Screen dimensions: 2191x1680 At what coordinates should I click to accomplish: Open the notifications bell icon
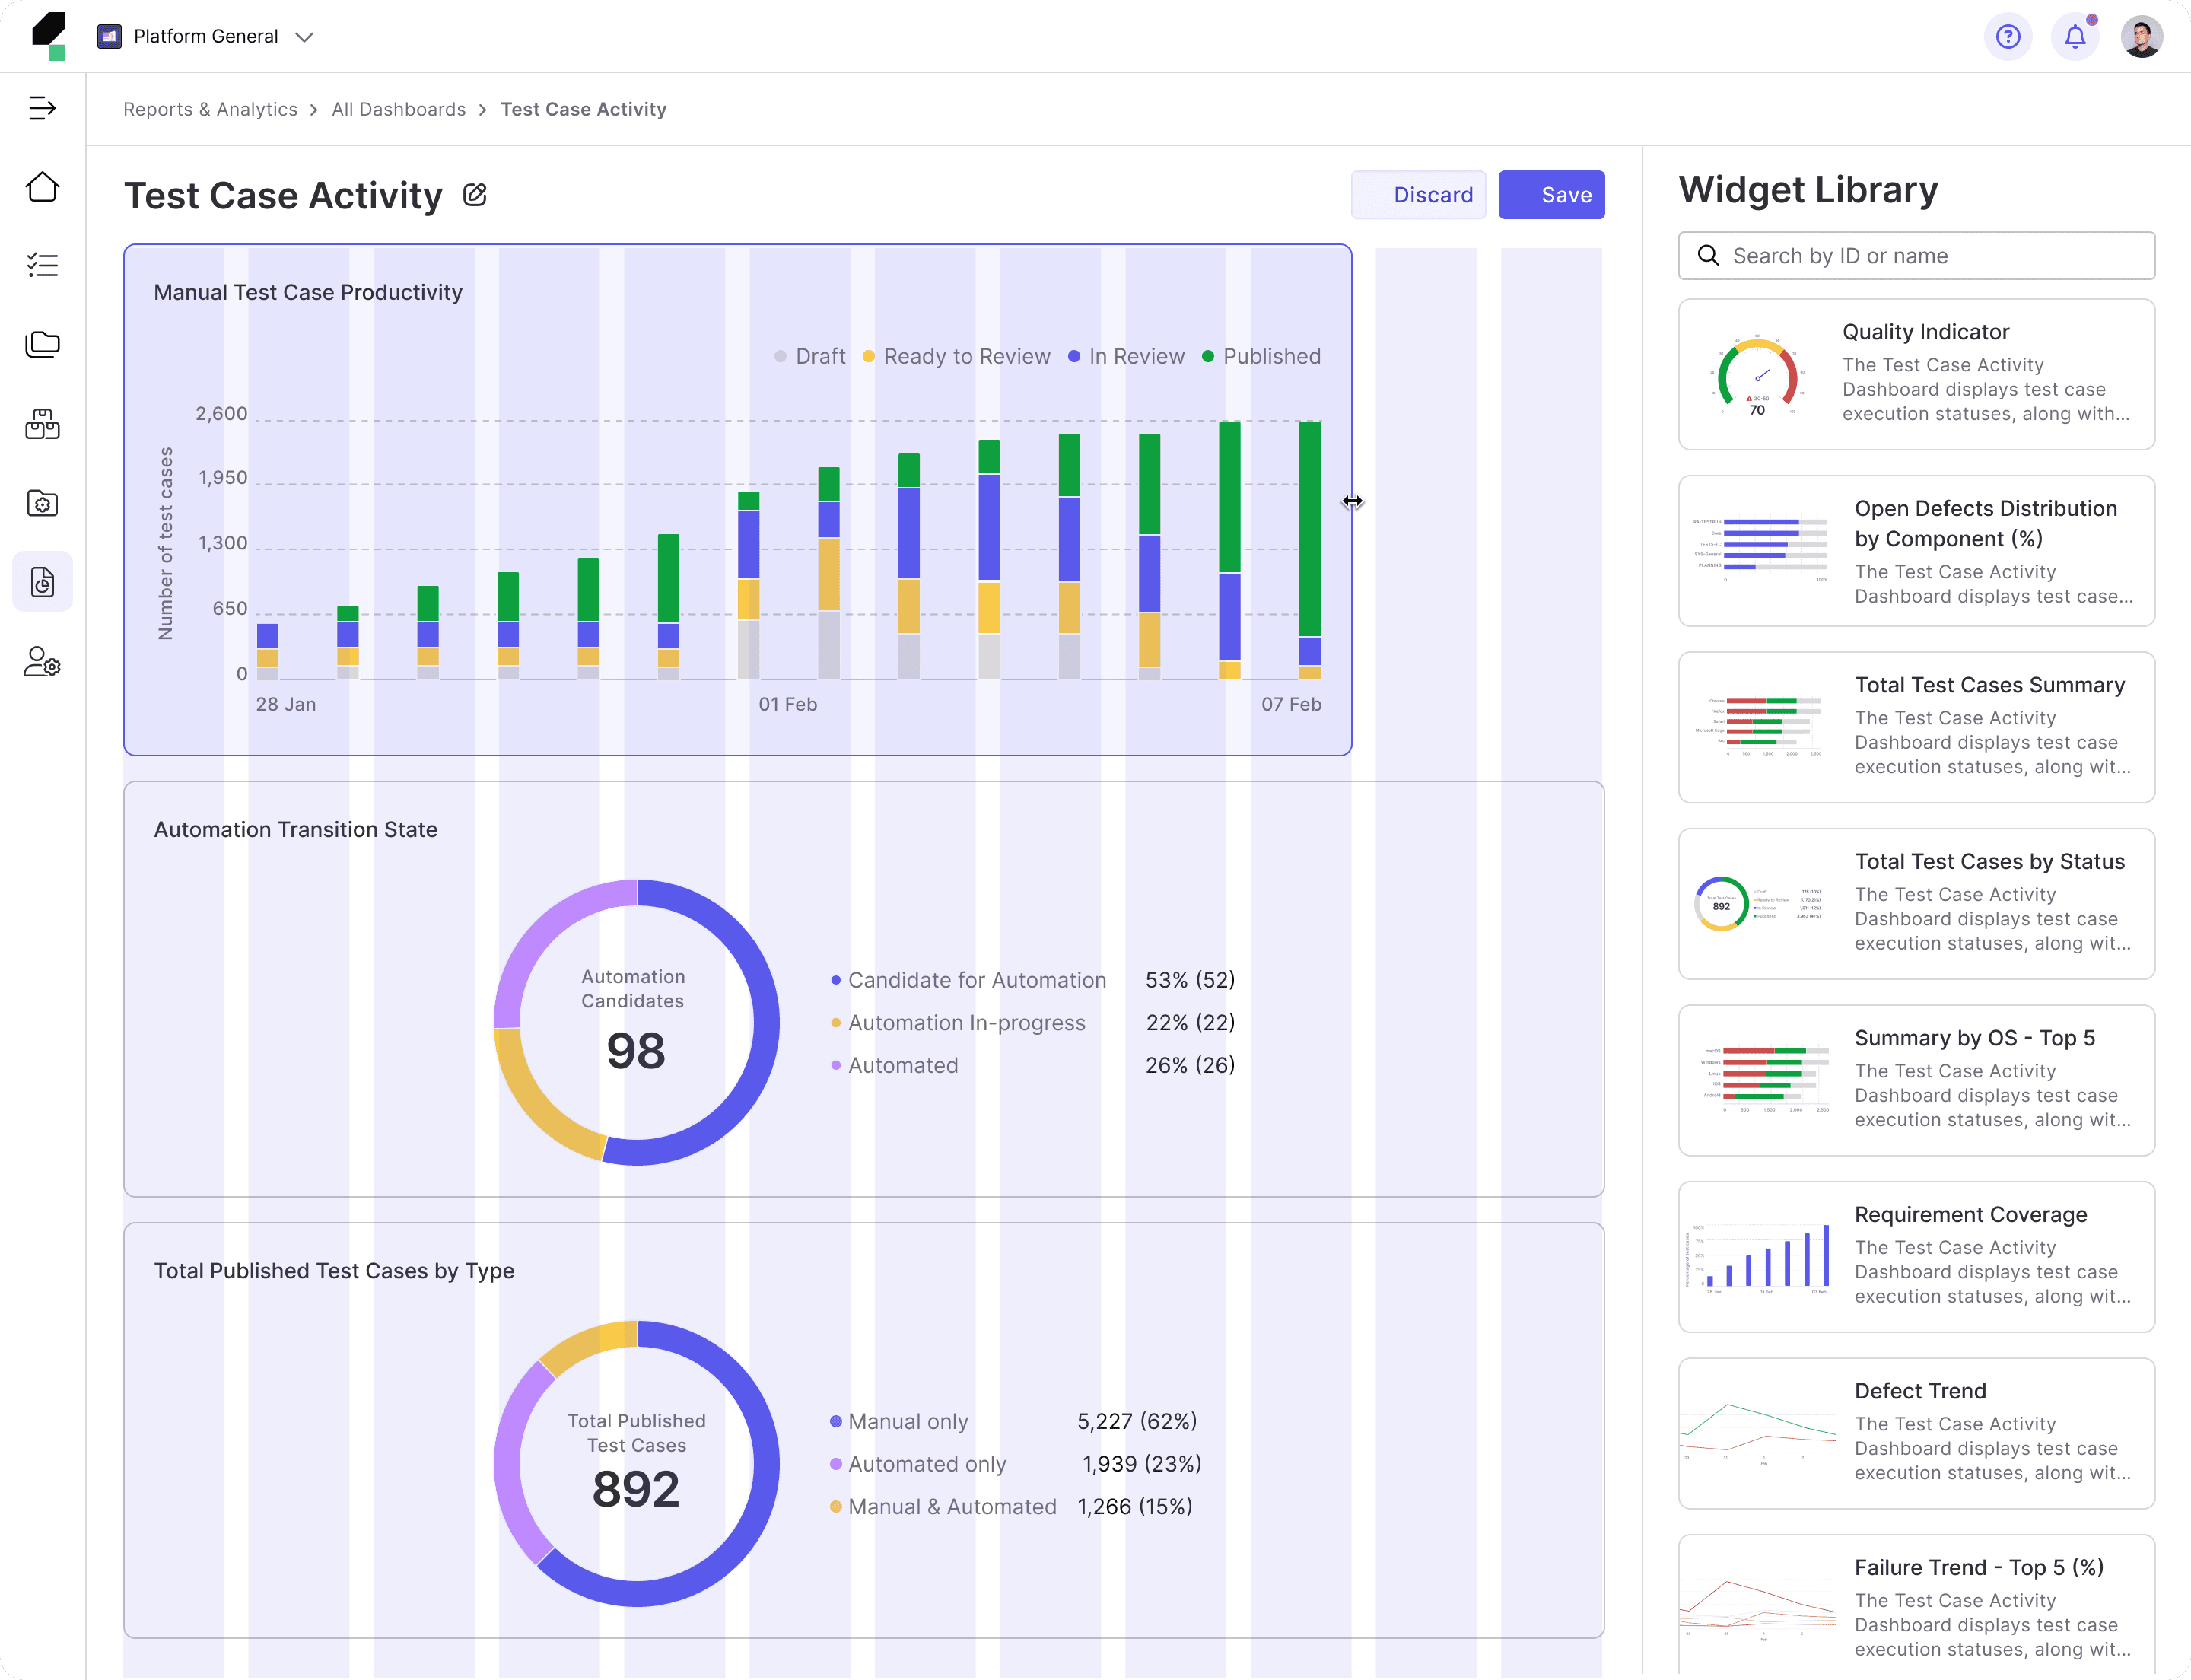(x=2075, y=37)
